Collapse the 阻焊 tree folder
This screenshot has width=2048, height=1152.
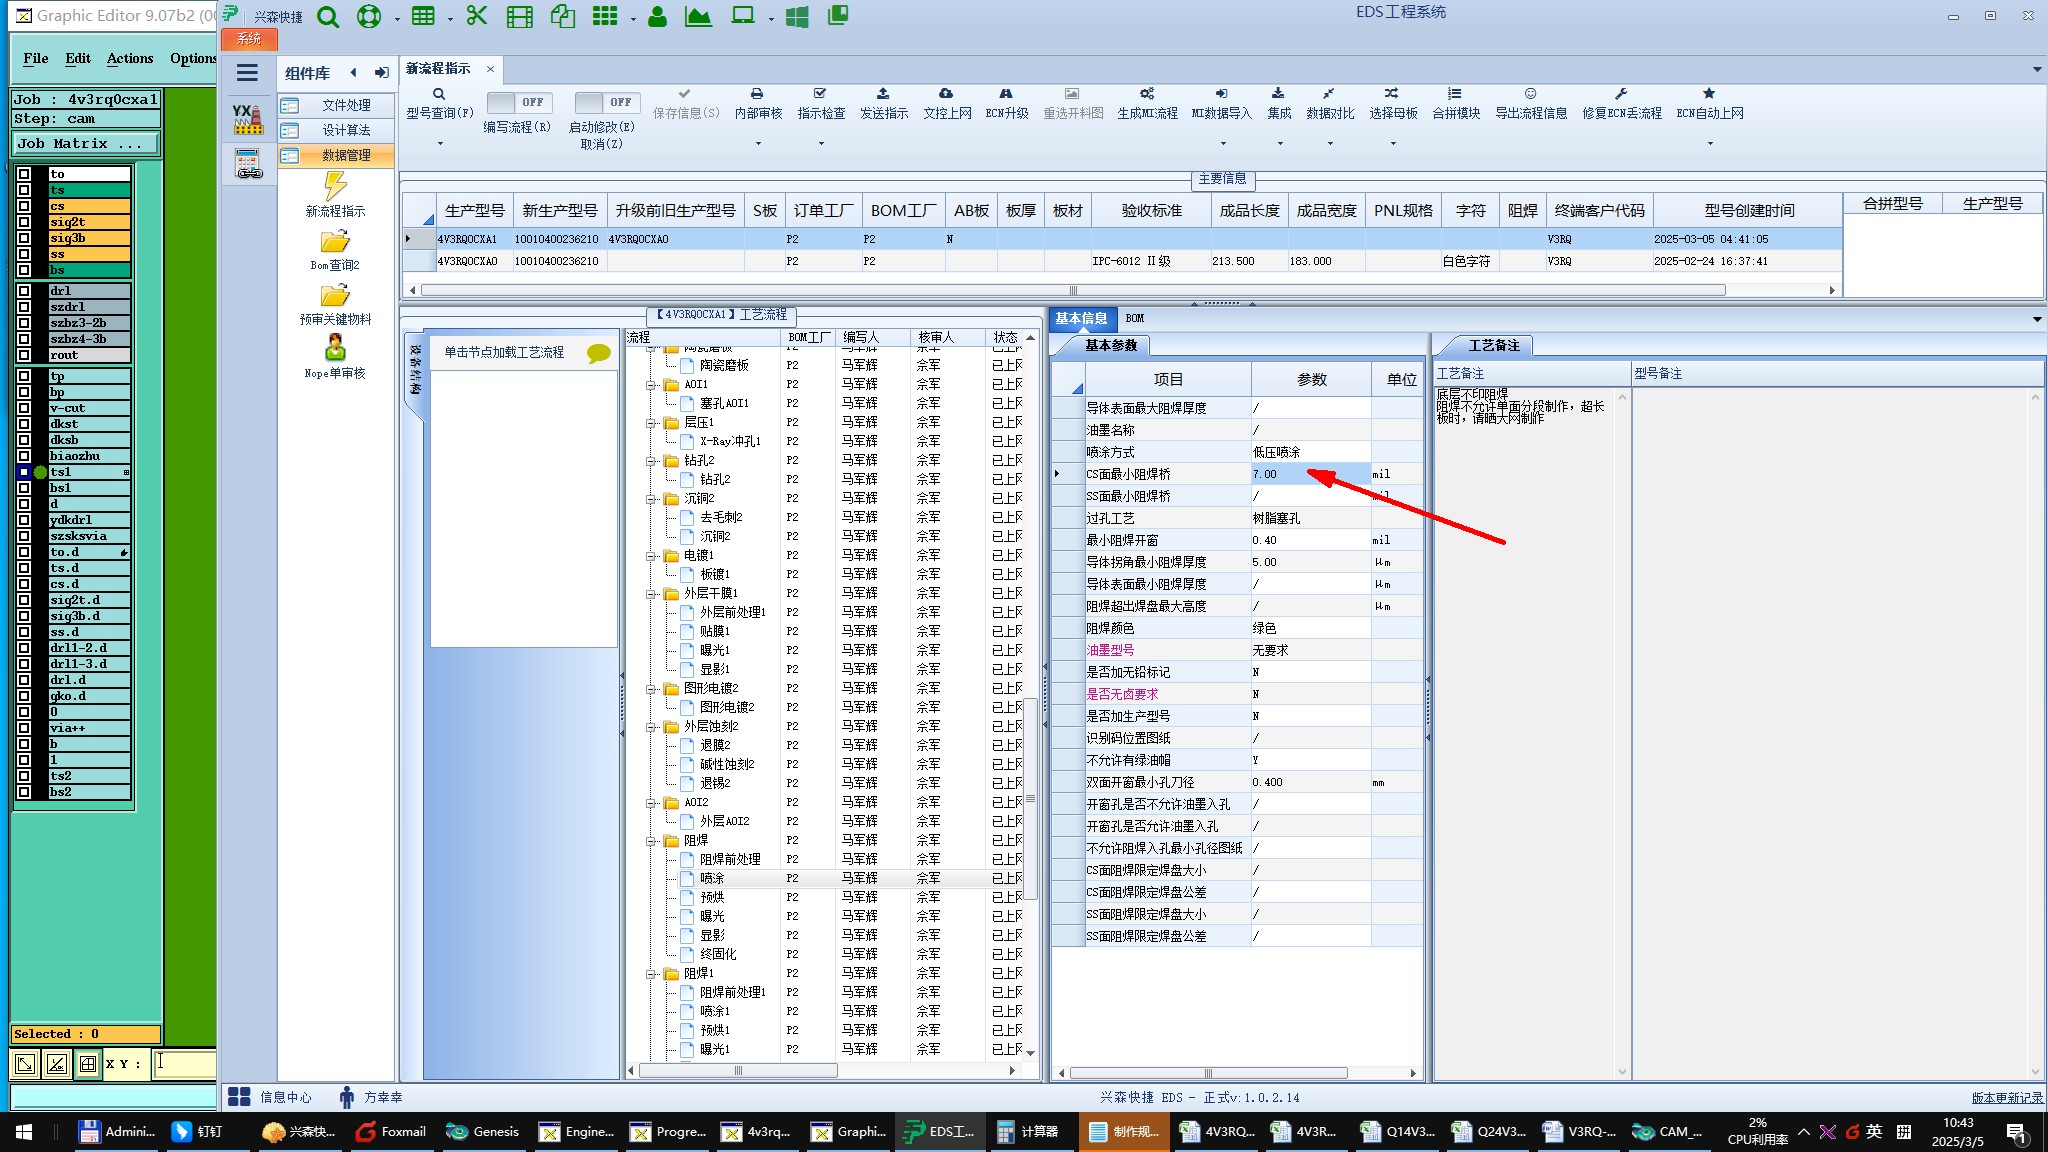coord(652,841)
